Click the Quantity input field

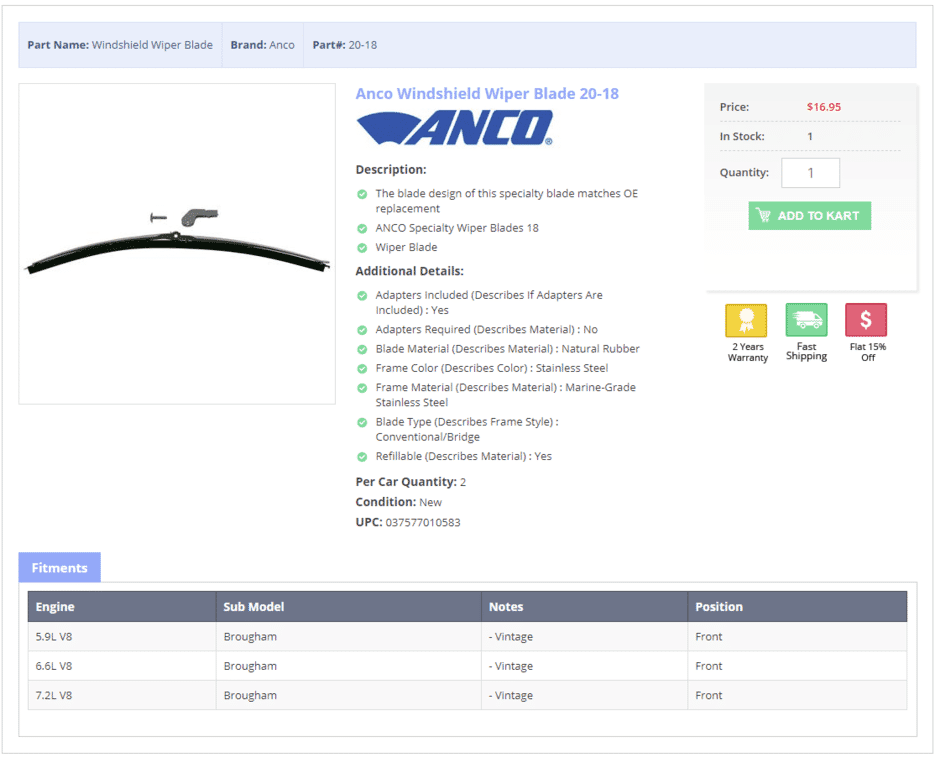810,173
